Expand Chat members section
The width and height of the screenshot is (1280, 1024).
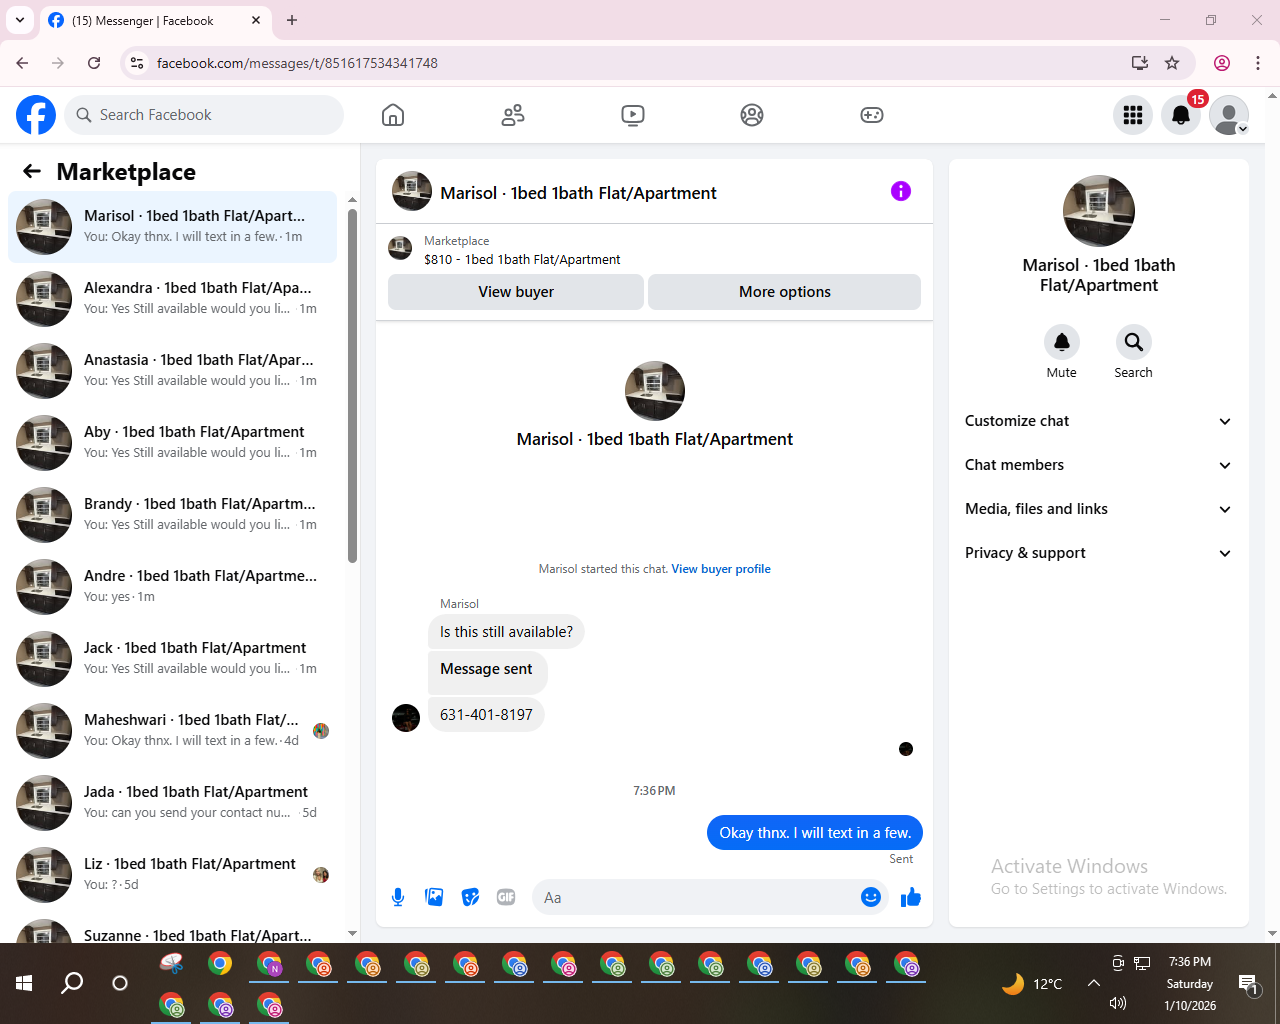coord(1098,465)
